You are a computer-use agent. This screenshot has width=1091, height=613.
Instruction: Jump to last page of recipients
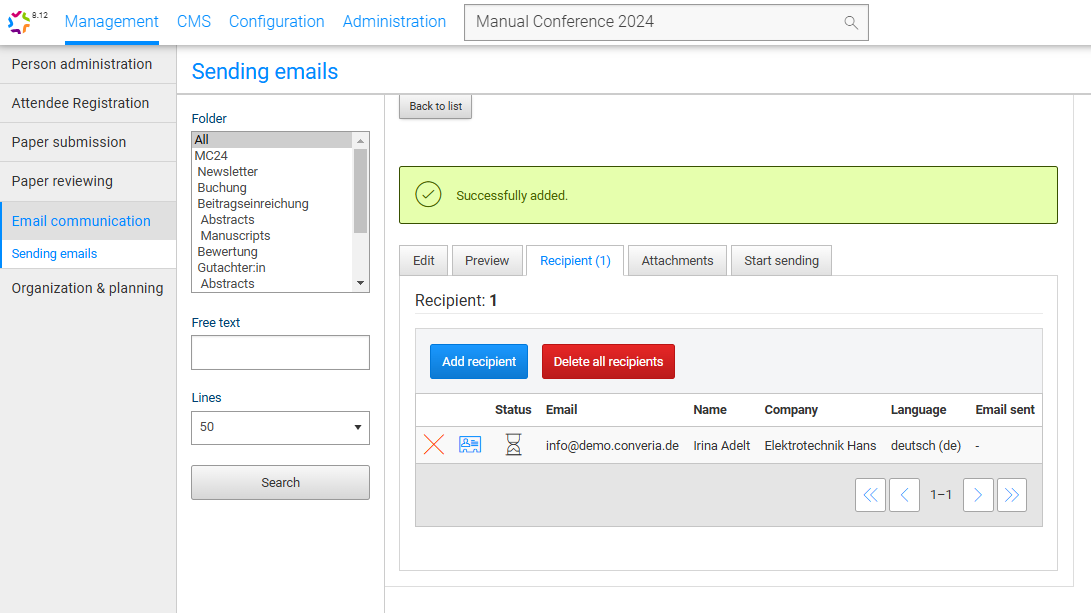(x=1012, y=495)
